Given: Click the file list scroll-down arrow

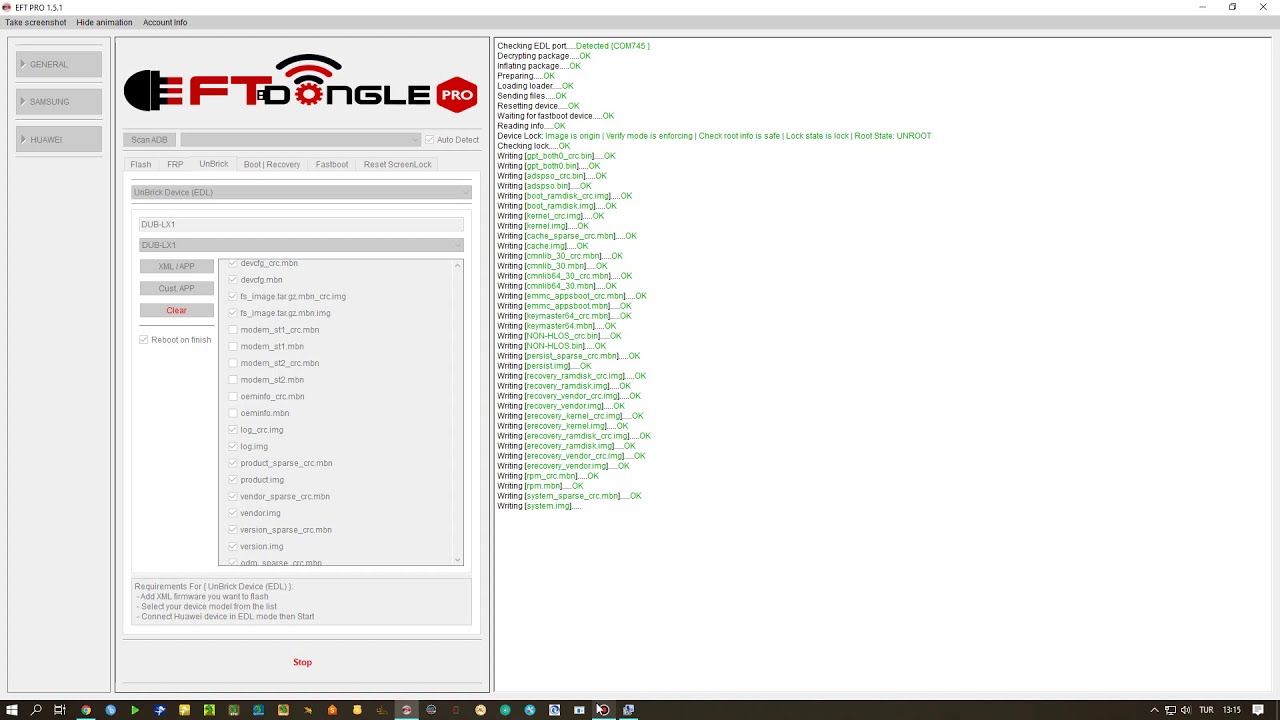Looking at the screenshot, I should 458,560.
